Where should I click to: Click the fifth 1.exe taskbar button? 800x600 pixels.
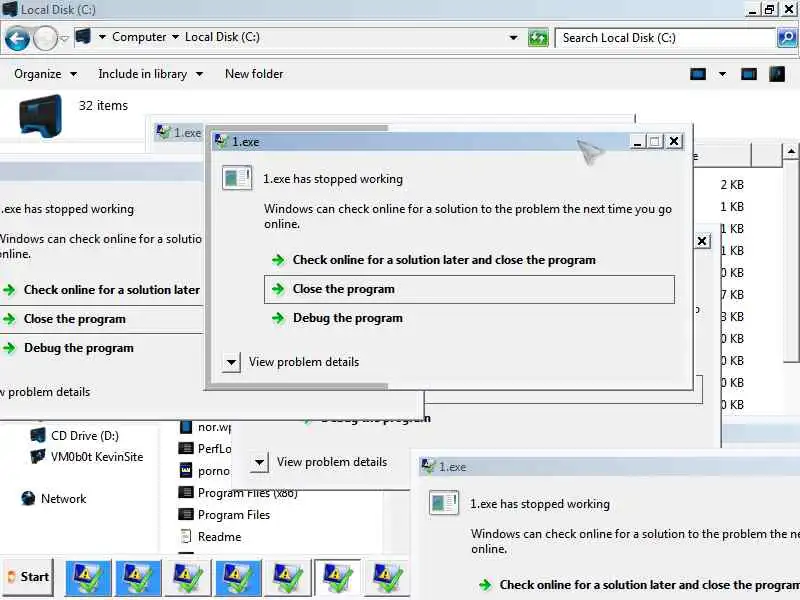(x=288, y=578)
